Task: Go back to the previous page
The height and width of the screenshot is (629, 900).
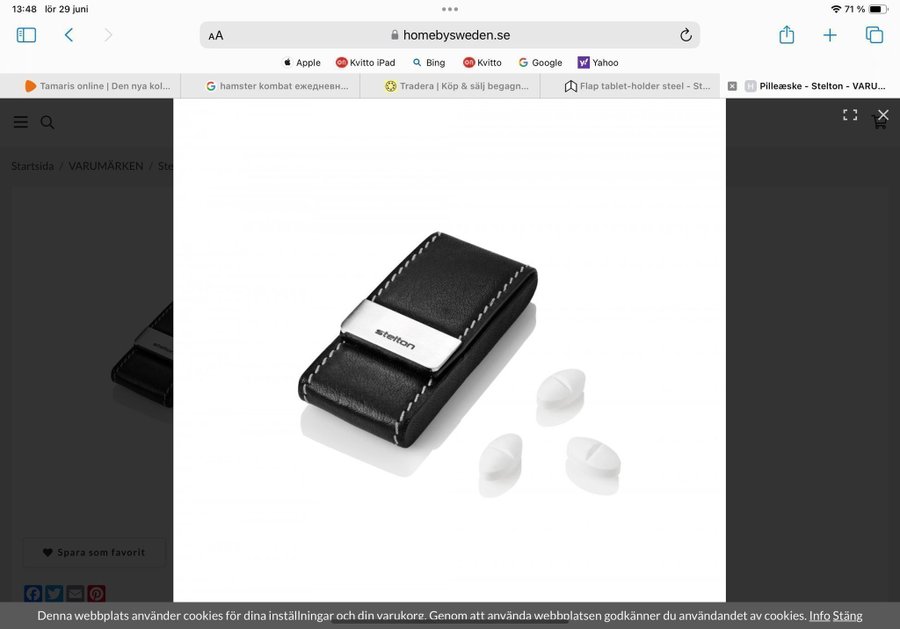Action: click(68, 35)
